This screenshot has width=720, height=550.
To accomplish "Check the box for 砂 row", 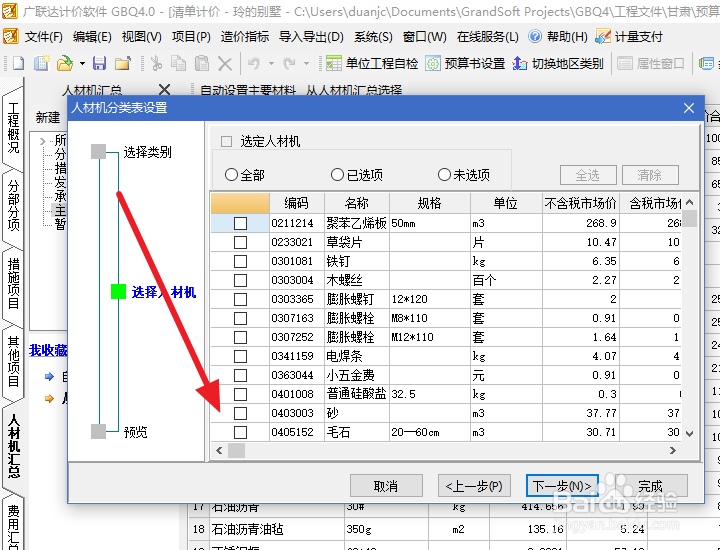I will click(x=240, y=413).
